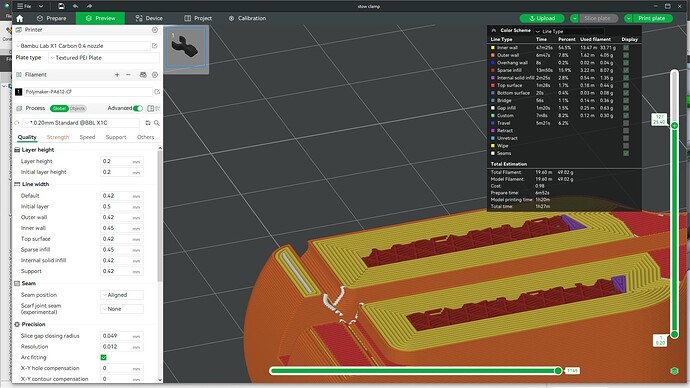The width and height of the screenshot is (690, 388).
Task: Undo the last action
Action: pos(75,6)
